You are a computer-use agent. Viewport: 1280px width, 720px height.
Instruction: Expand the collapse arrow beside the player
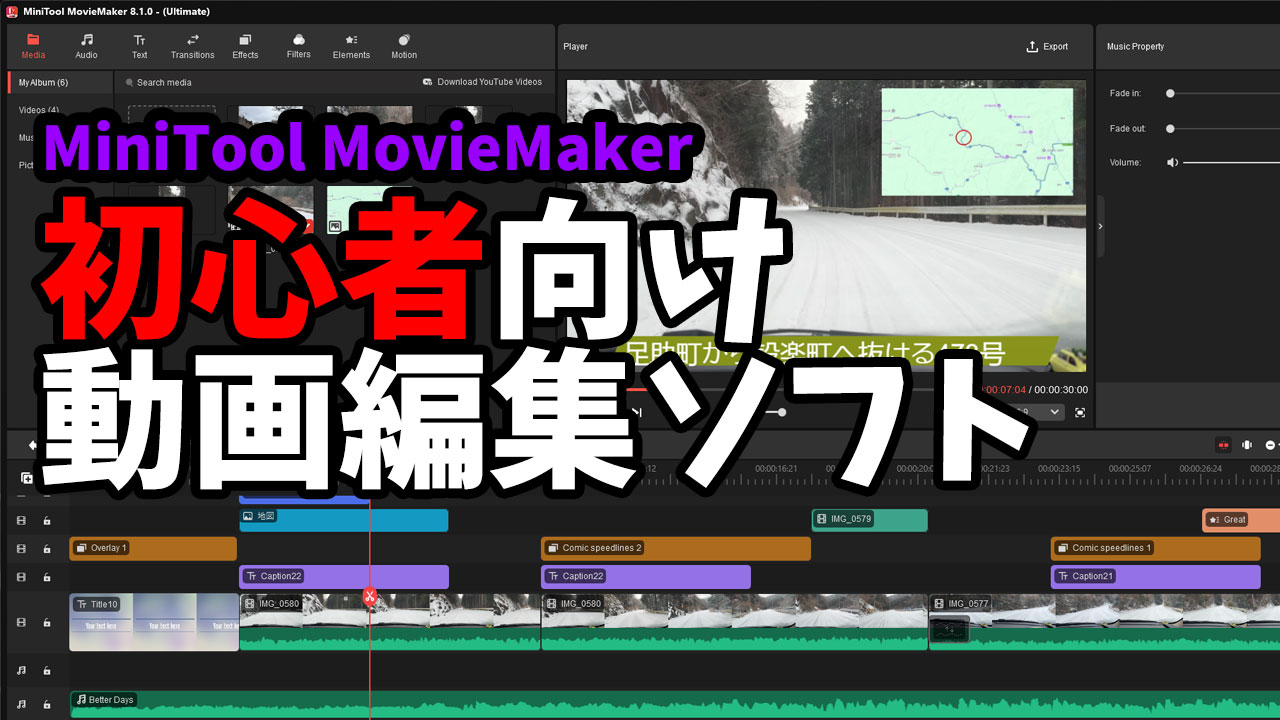[x=1100, y=226]
